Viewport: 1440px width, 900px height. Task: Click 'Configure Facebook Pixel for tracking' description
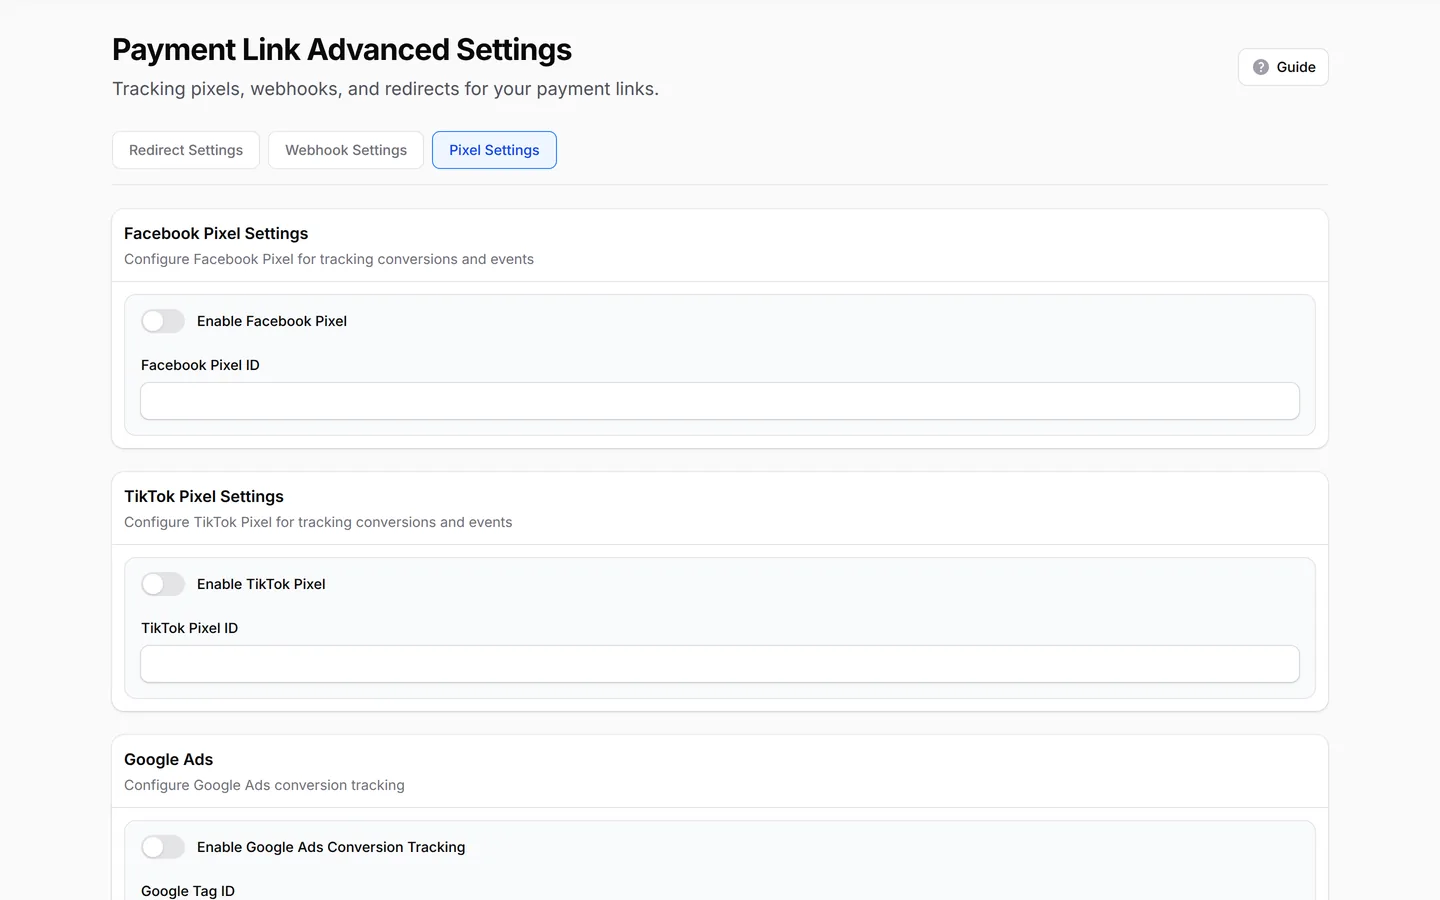click(x=329, y=259)
